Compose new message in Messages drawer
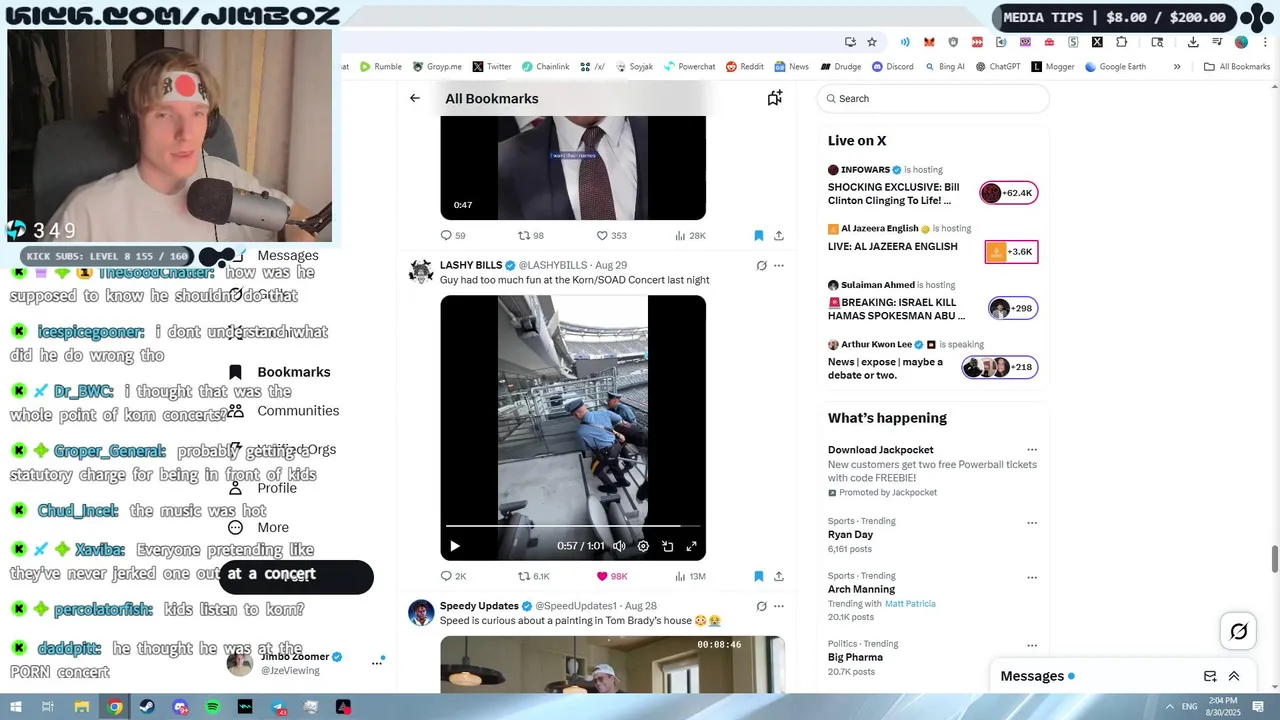Screen dimensions: 1280x720 coord(1210,676)
